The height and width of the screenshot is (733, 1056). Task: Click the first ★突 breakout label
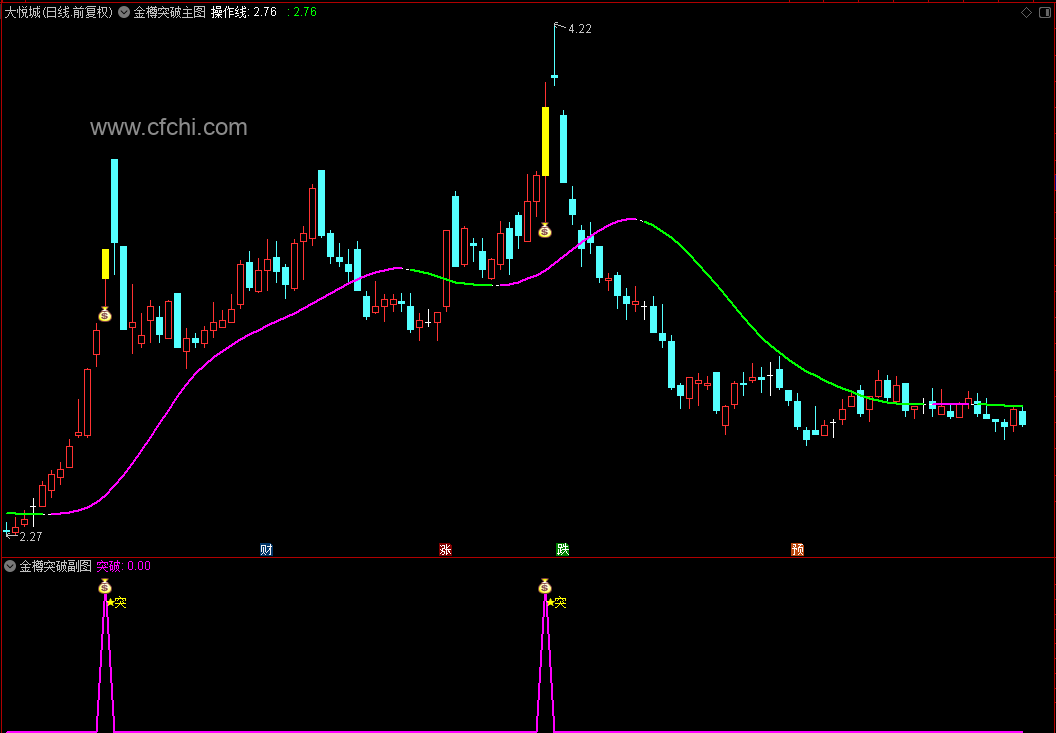pos(117,602)
